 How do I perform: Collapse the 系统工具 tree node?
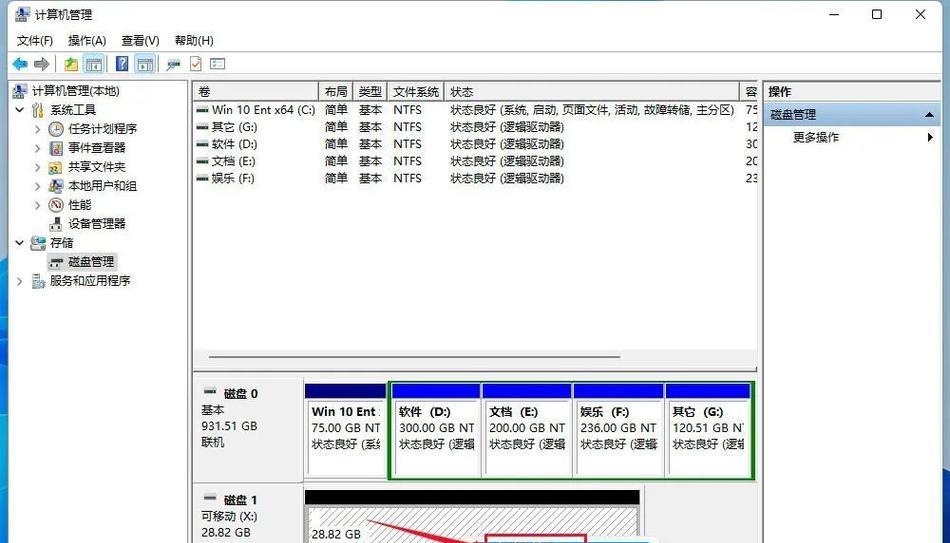(20, 110)
